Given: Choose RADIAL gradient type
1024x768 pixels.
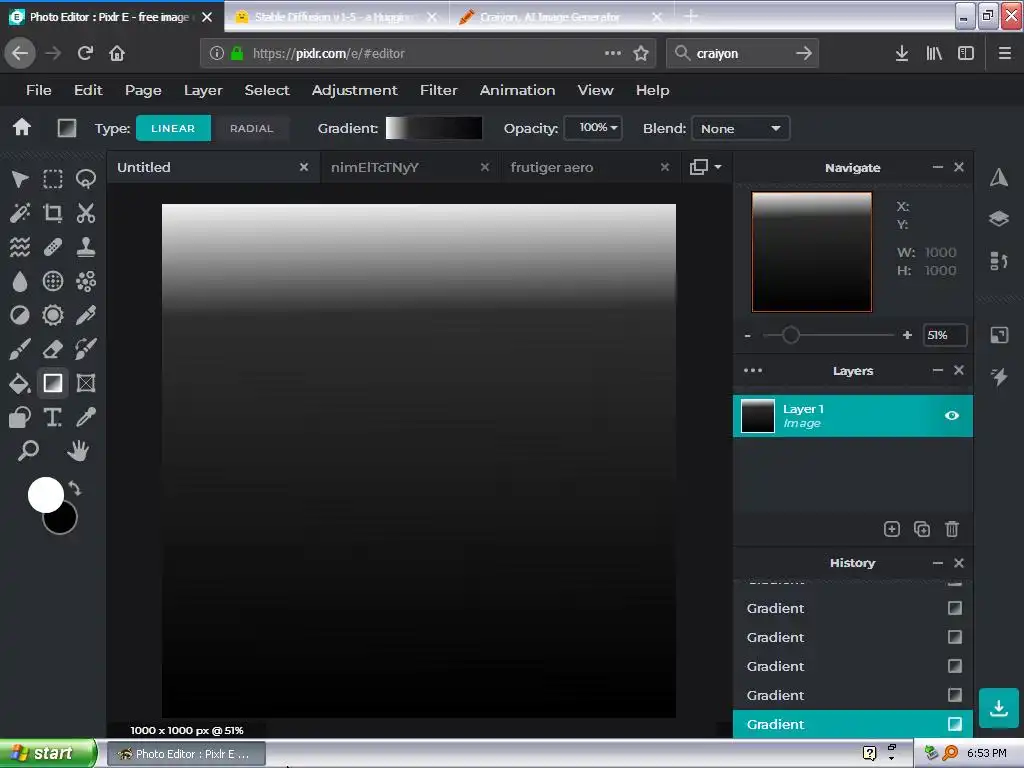Looking at the screenshot, I should [251, 128].
